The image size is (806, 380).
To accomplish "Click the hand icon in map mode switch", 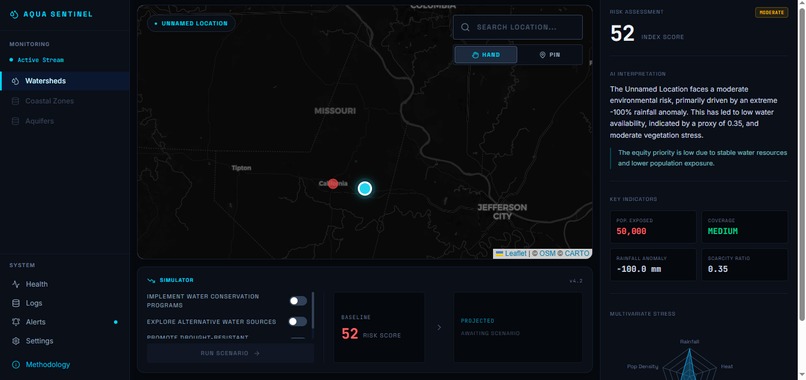I will (475, 55).
